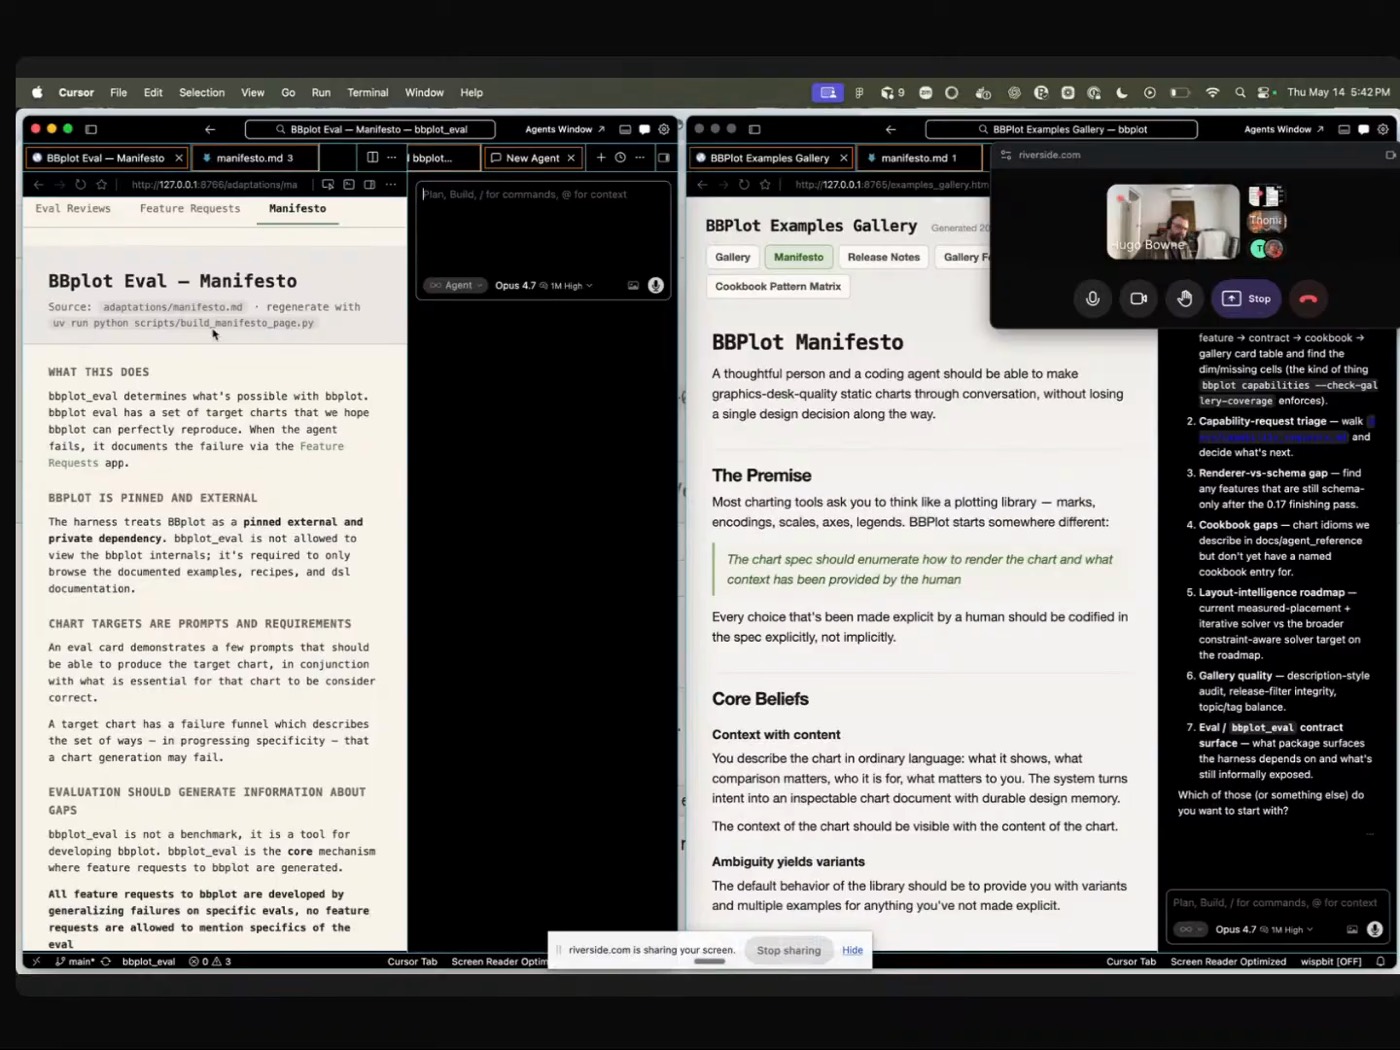
Task: Click Hugo Bowne video thumbnail
Action: coord(1173,222)
